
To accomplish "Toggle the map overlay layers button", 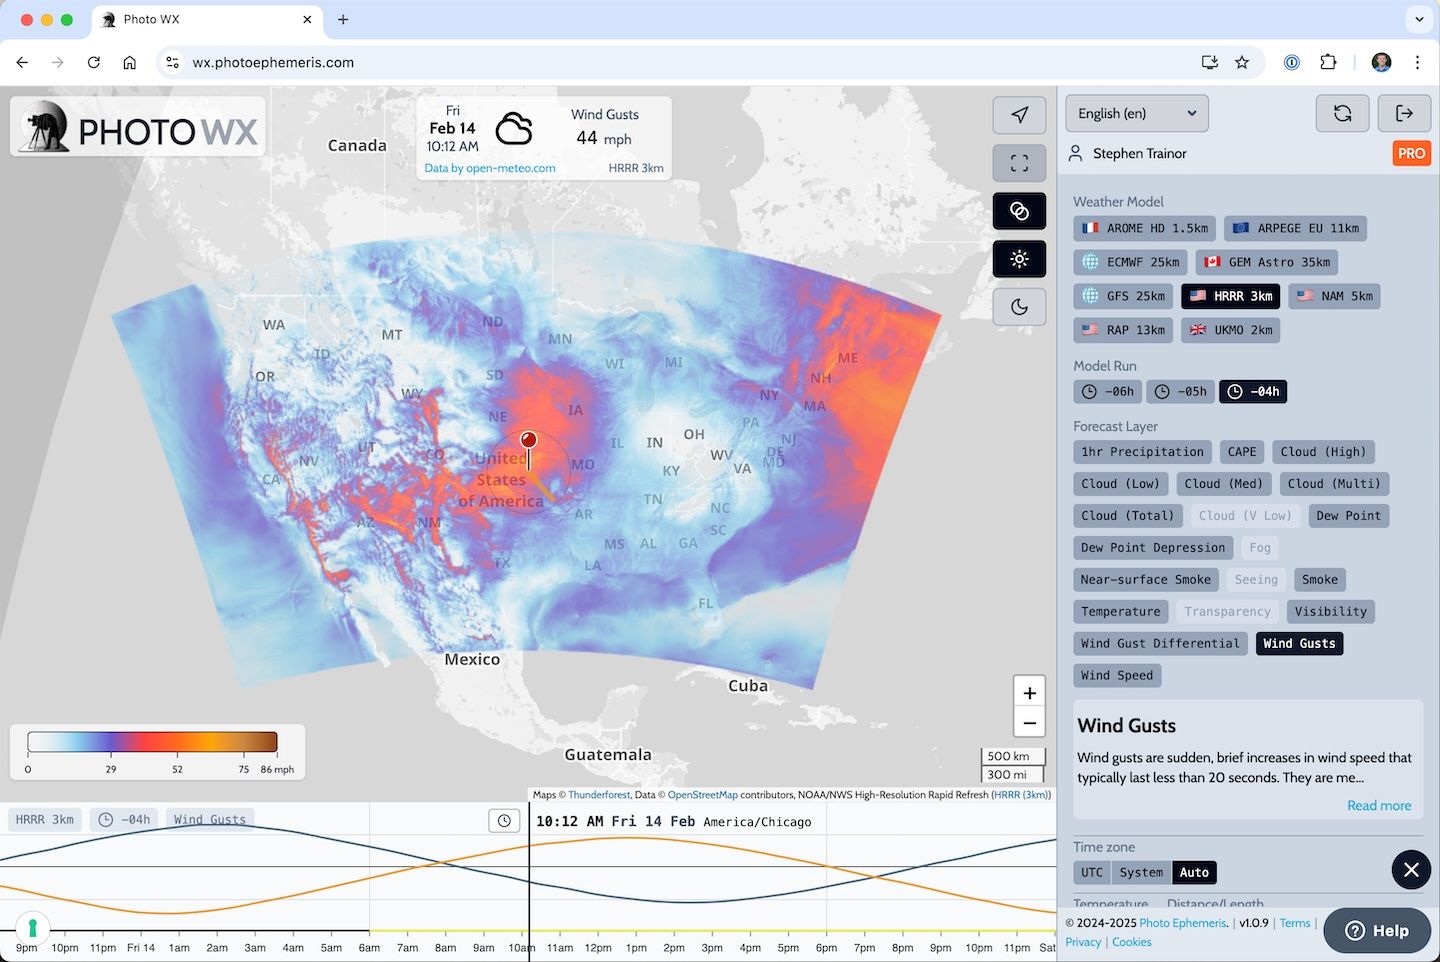I will (1019, 211).
